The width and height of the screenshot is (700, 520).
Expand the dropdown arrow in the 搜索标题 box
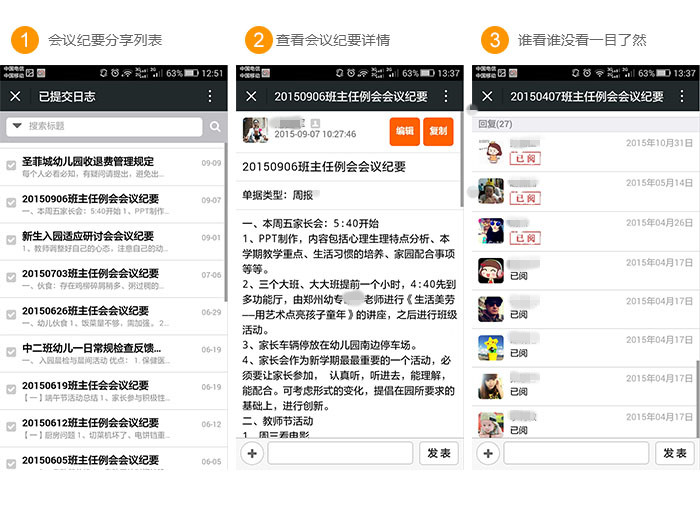pyautogui.click(x=17, y=127)
